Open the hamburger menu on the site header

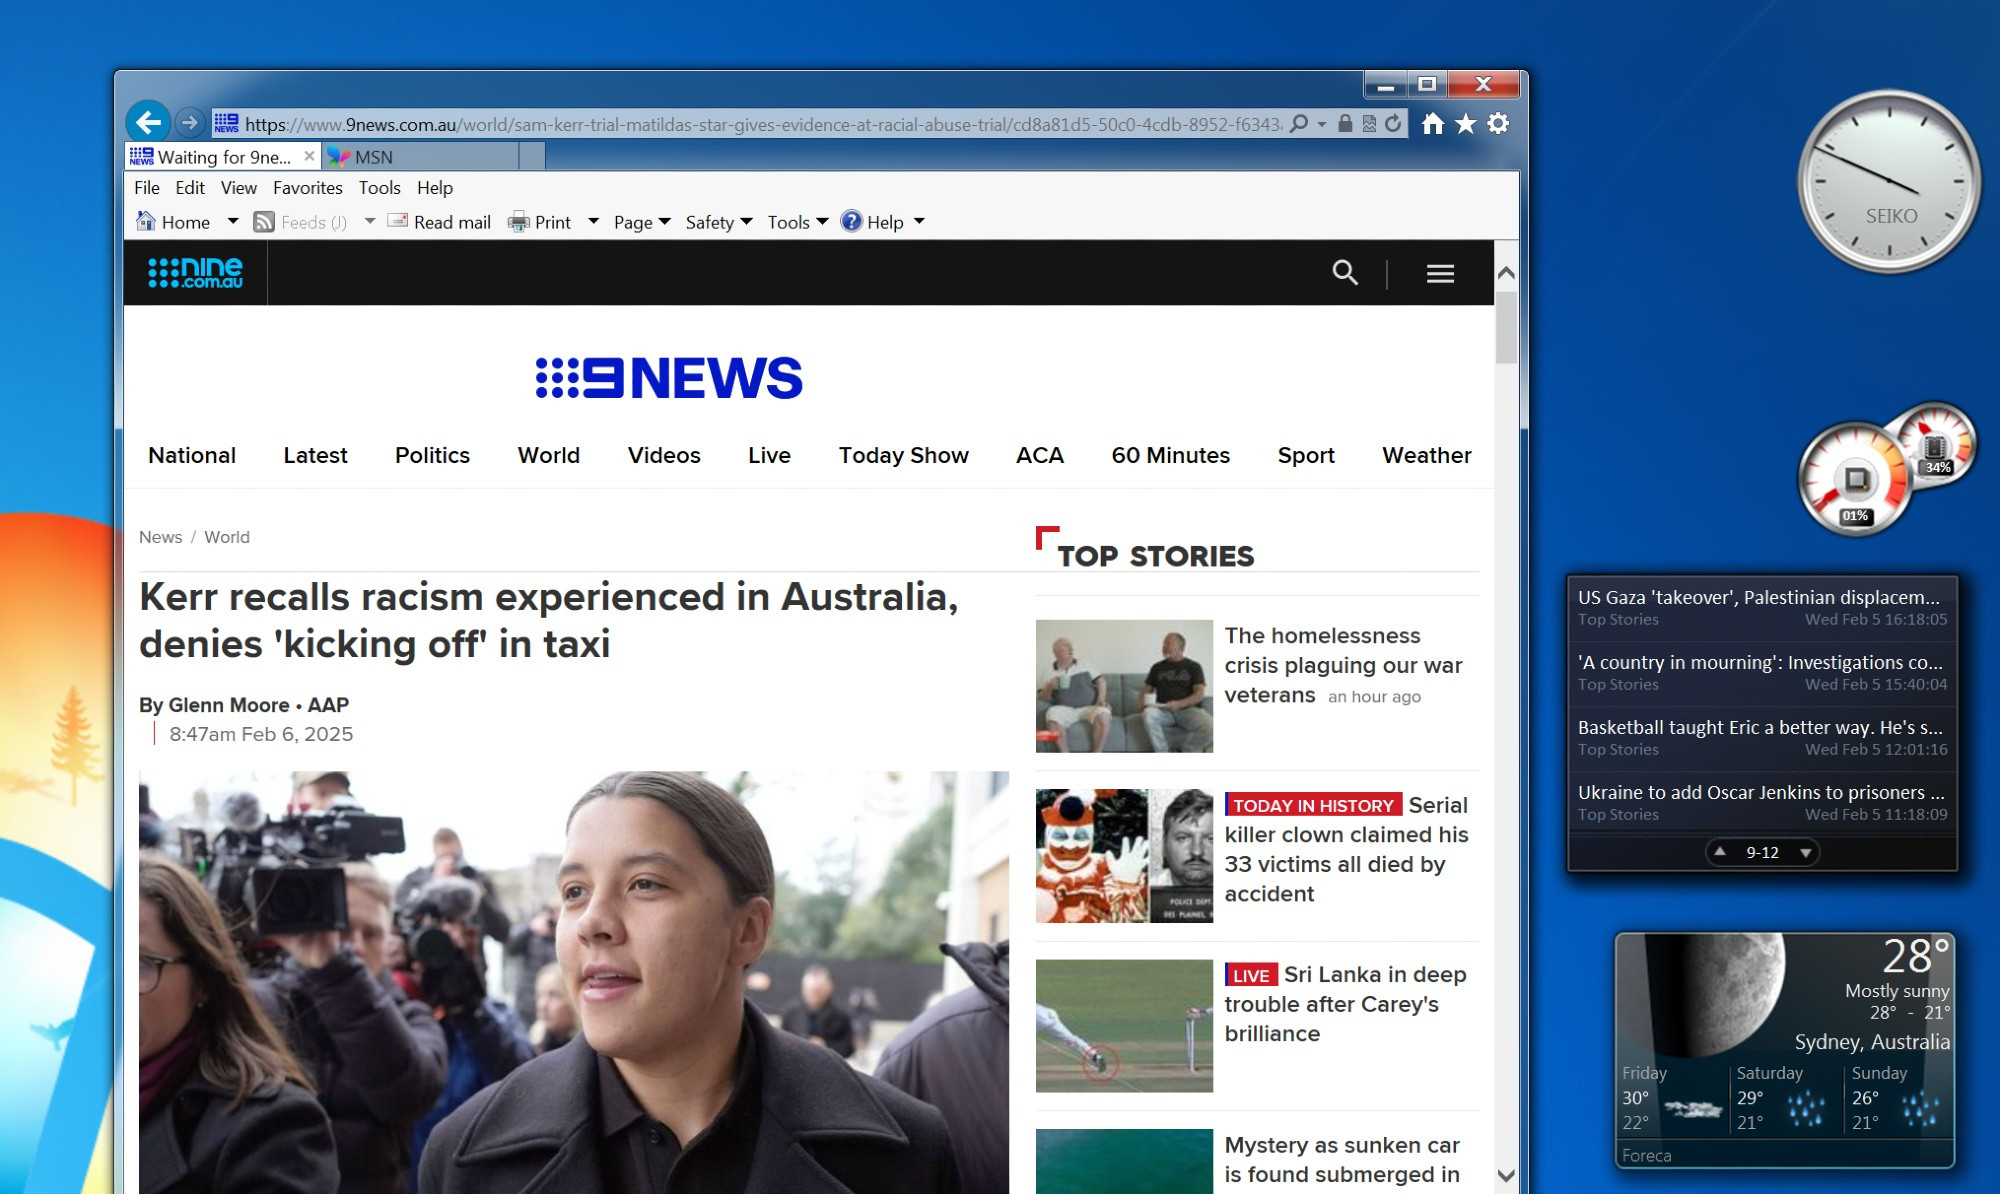(x=1440, y=273)
